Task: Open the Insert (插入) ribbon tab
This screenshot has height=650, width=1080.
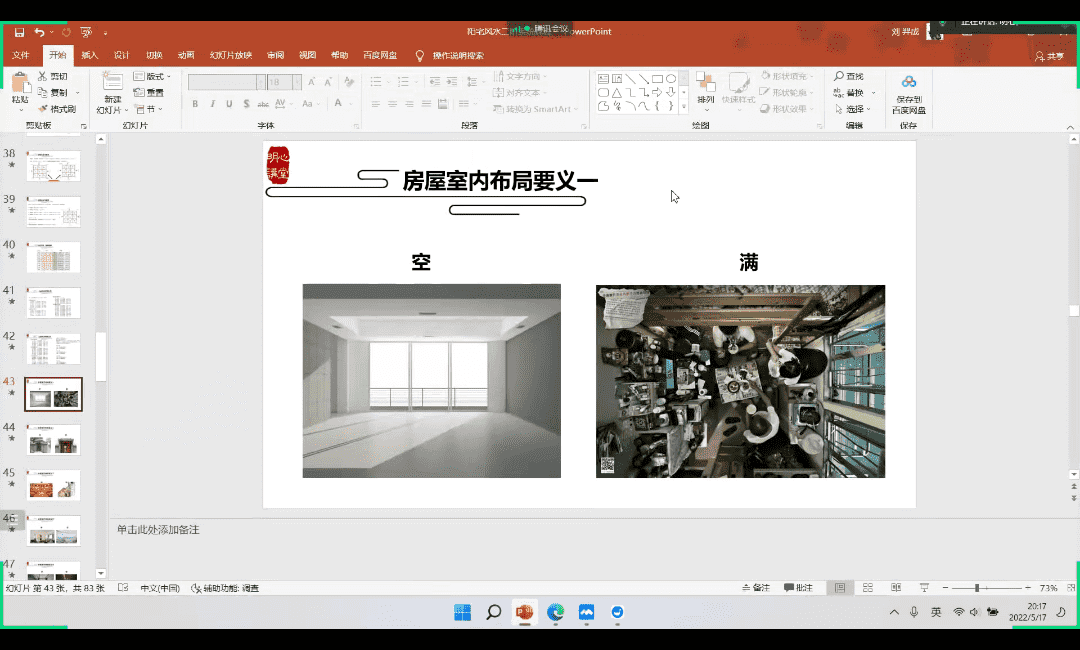Action: coord(90,55)
